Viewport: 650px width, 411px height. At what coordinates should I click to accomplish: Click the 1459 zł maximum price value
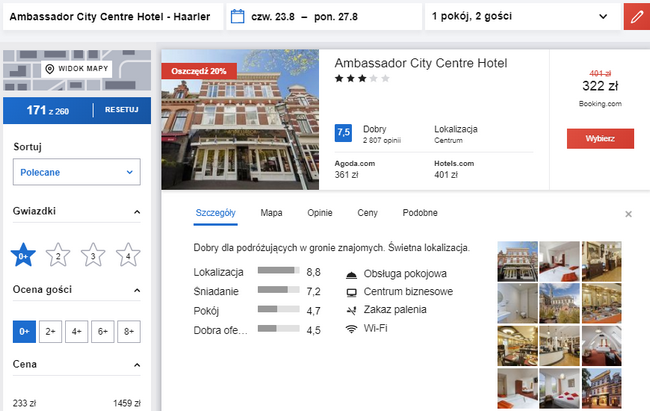127,403
